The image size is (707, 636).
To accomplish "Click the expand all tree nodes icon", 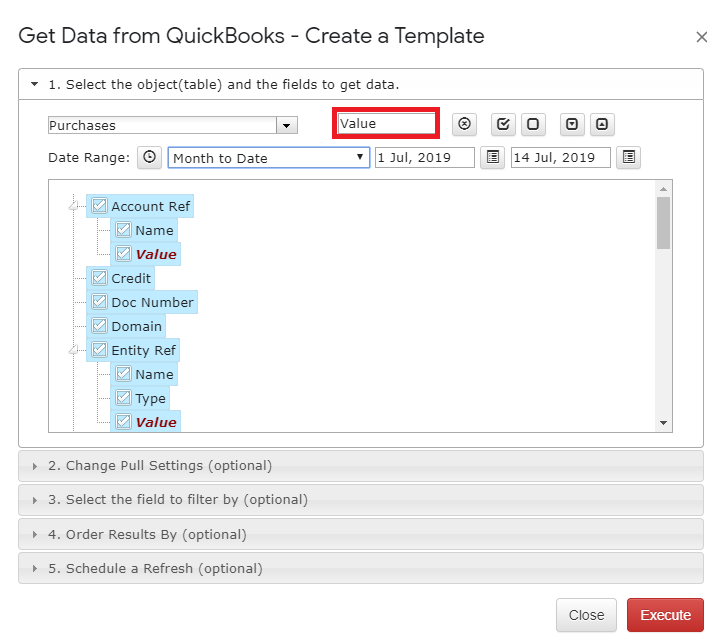I will (572, 124).
